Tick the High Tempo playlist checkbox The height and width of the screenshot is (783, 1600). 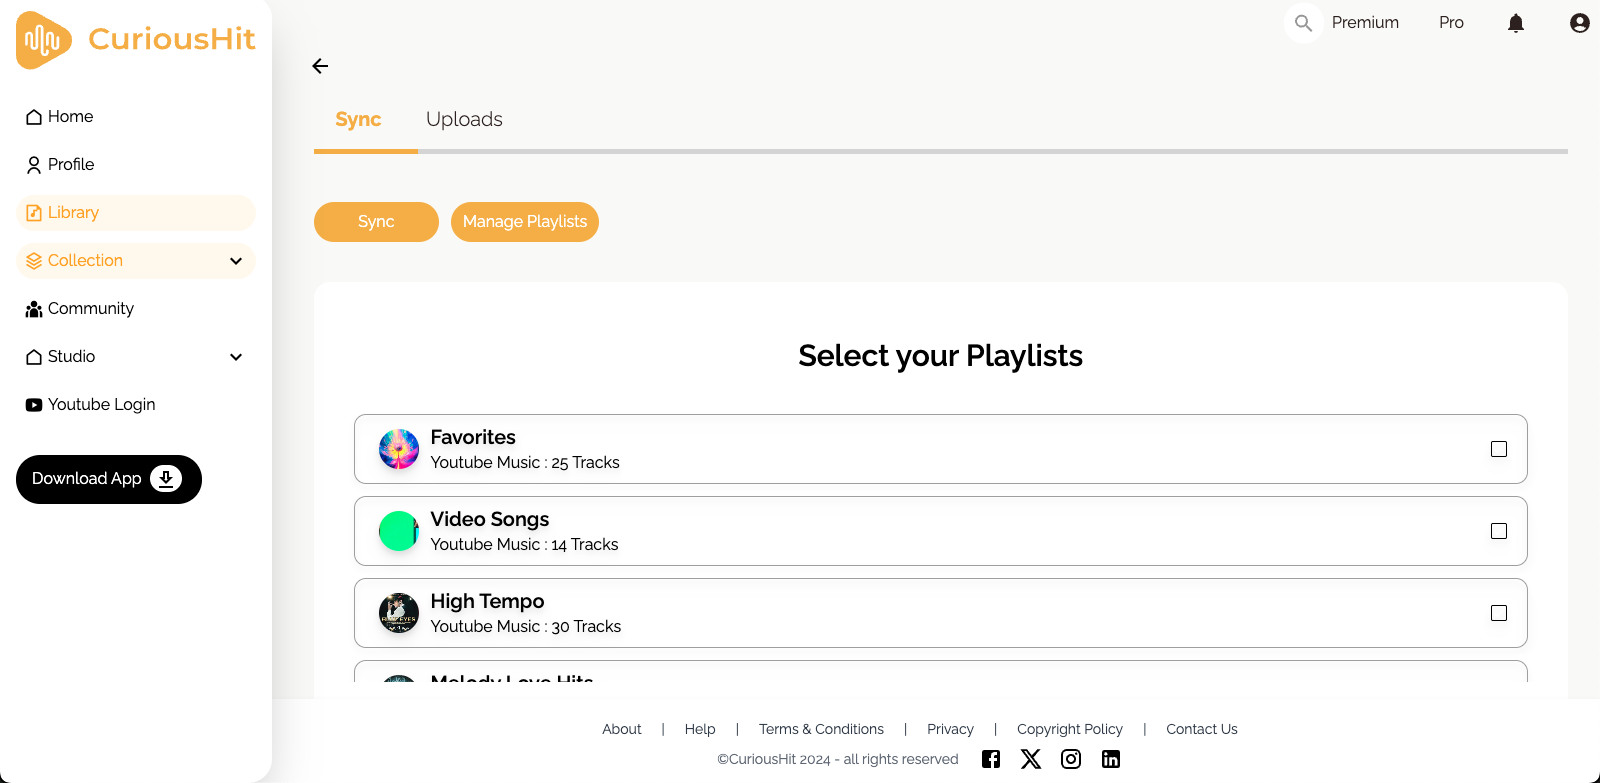click(x=1498, y=613)
